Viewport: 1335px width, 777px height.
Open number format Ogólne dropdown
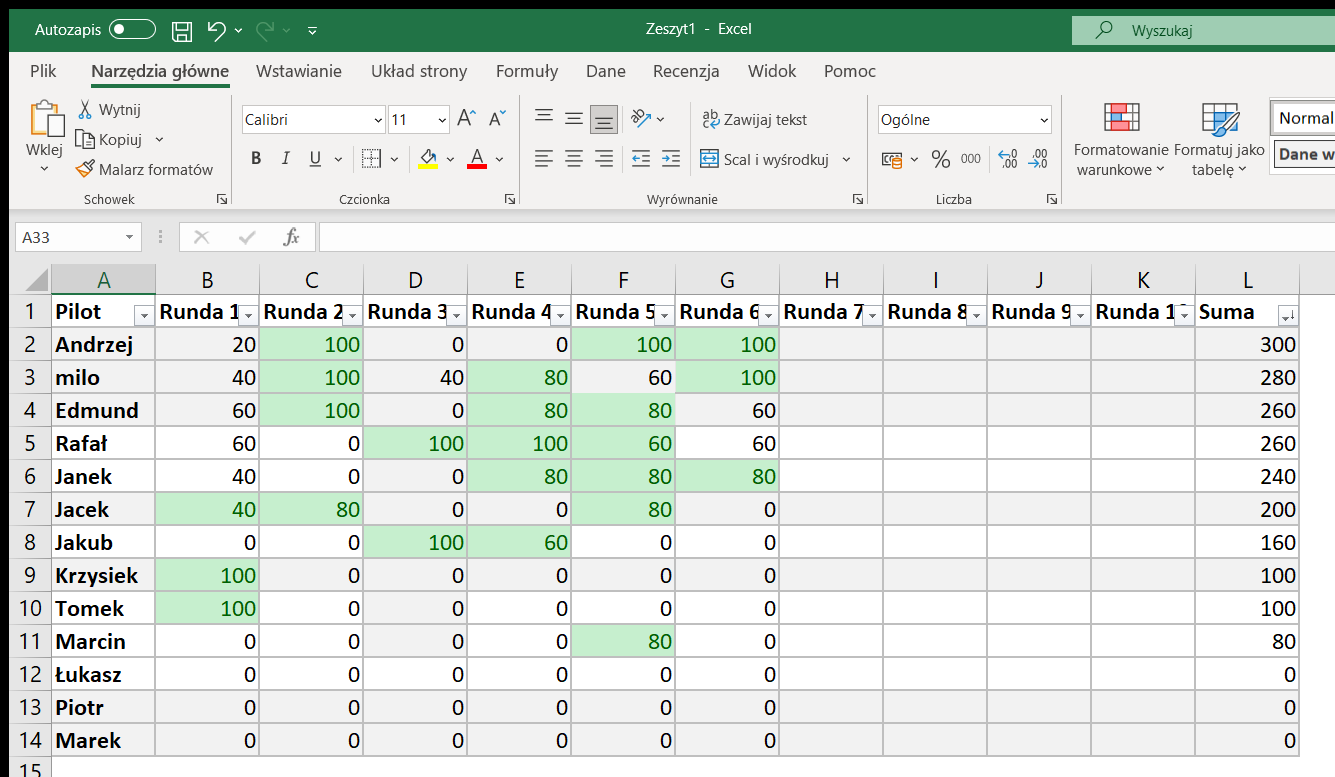tap(1044, 120)
